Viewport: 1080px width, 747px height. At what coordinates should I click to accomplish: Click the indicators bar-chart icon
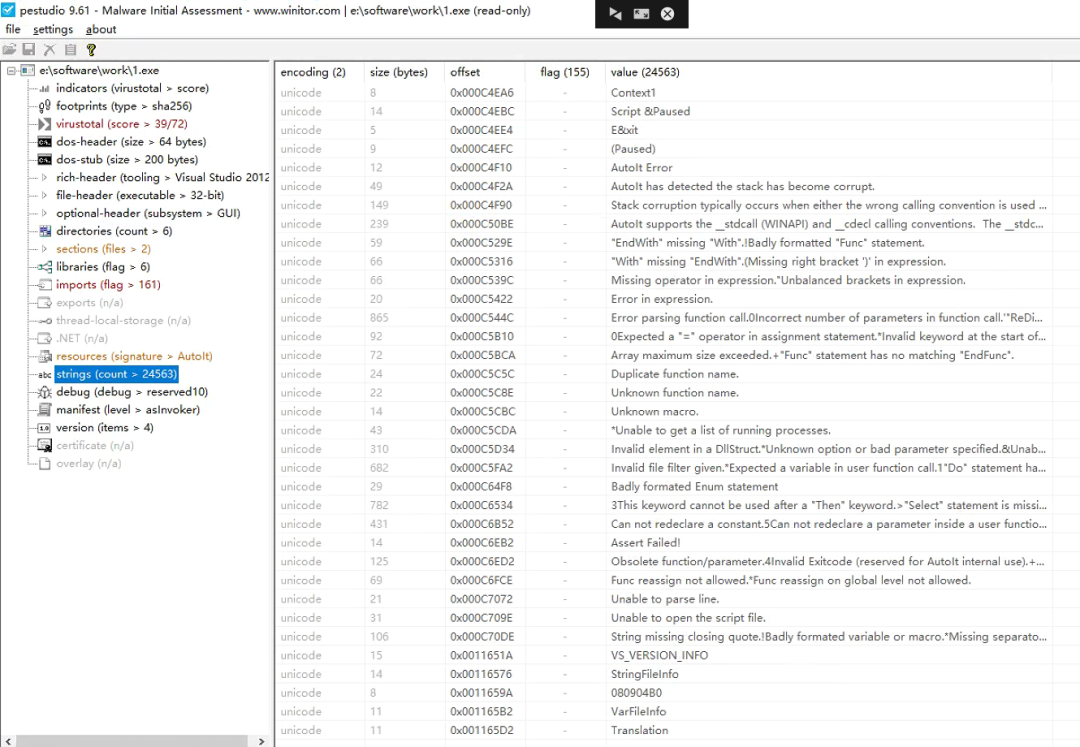(x=45, y=88)
